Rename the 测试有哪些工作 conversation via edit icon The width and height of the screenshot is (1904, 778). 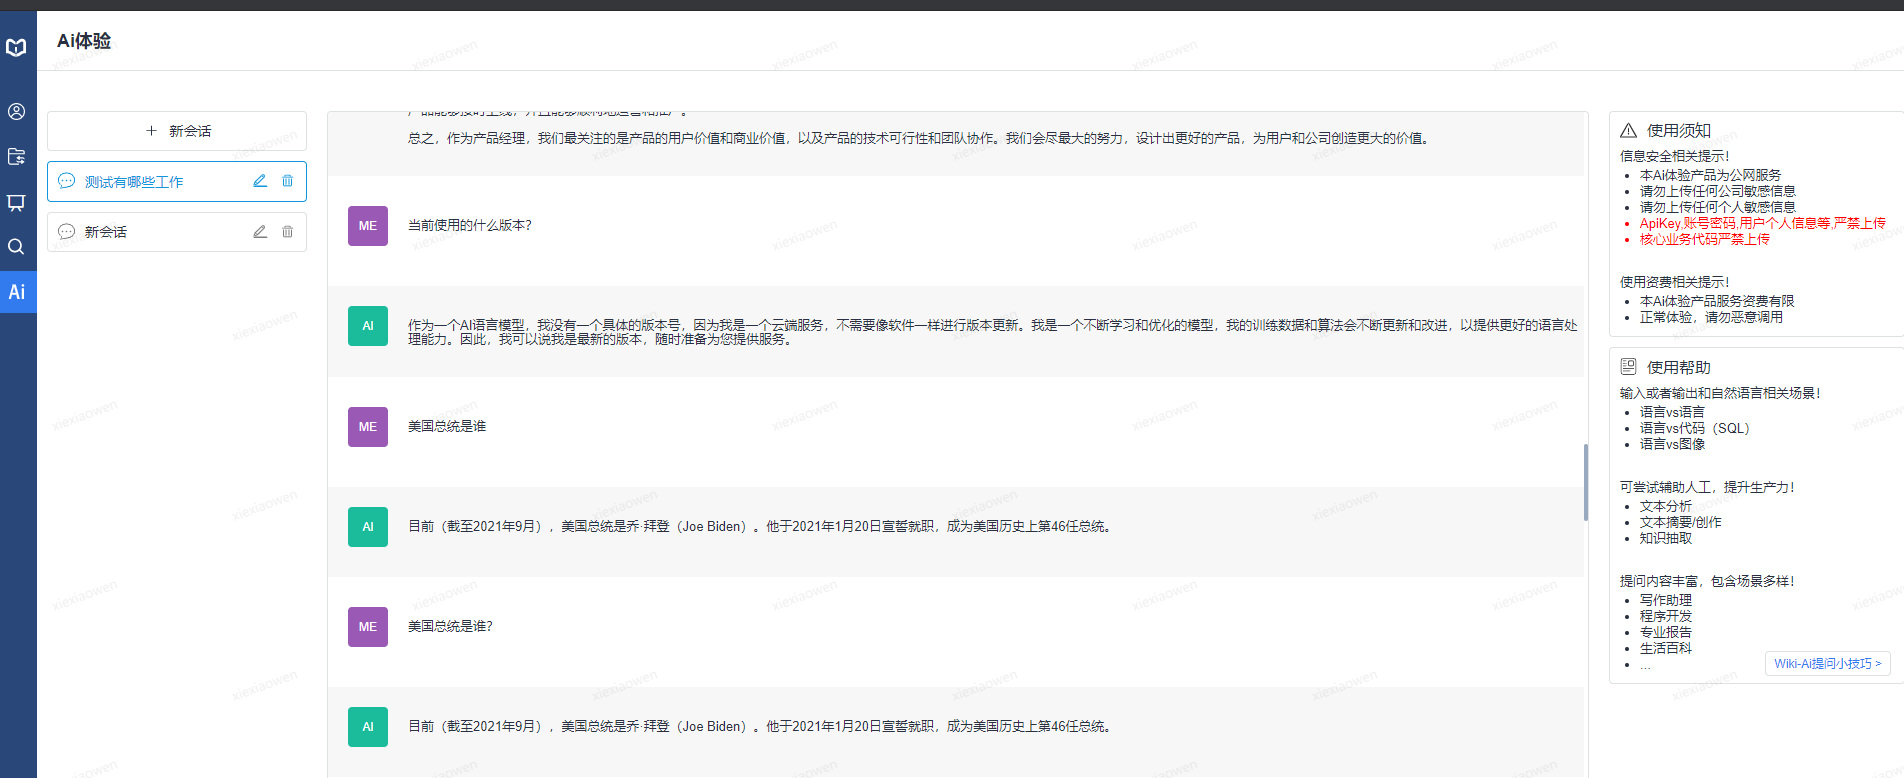coord(260,181)
